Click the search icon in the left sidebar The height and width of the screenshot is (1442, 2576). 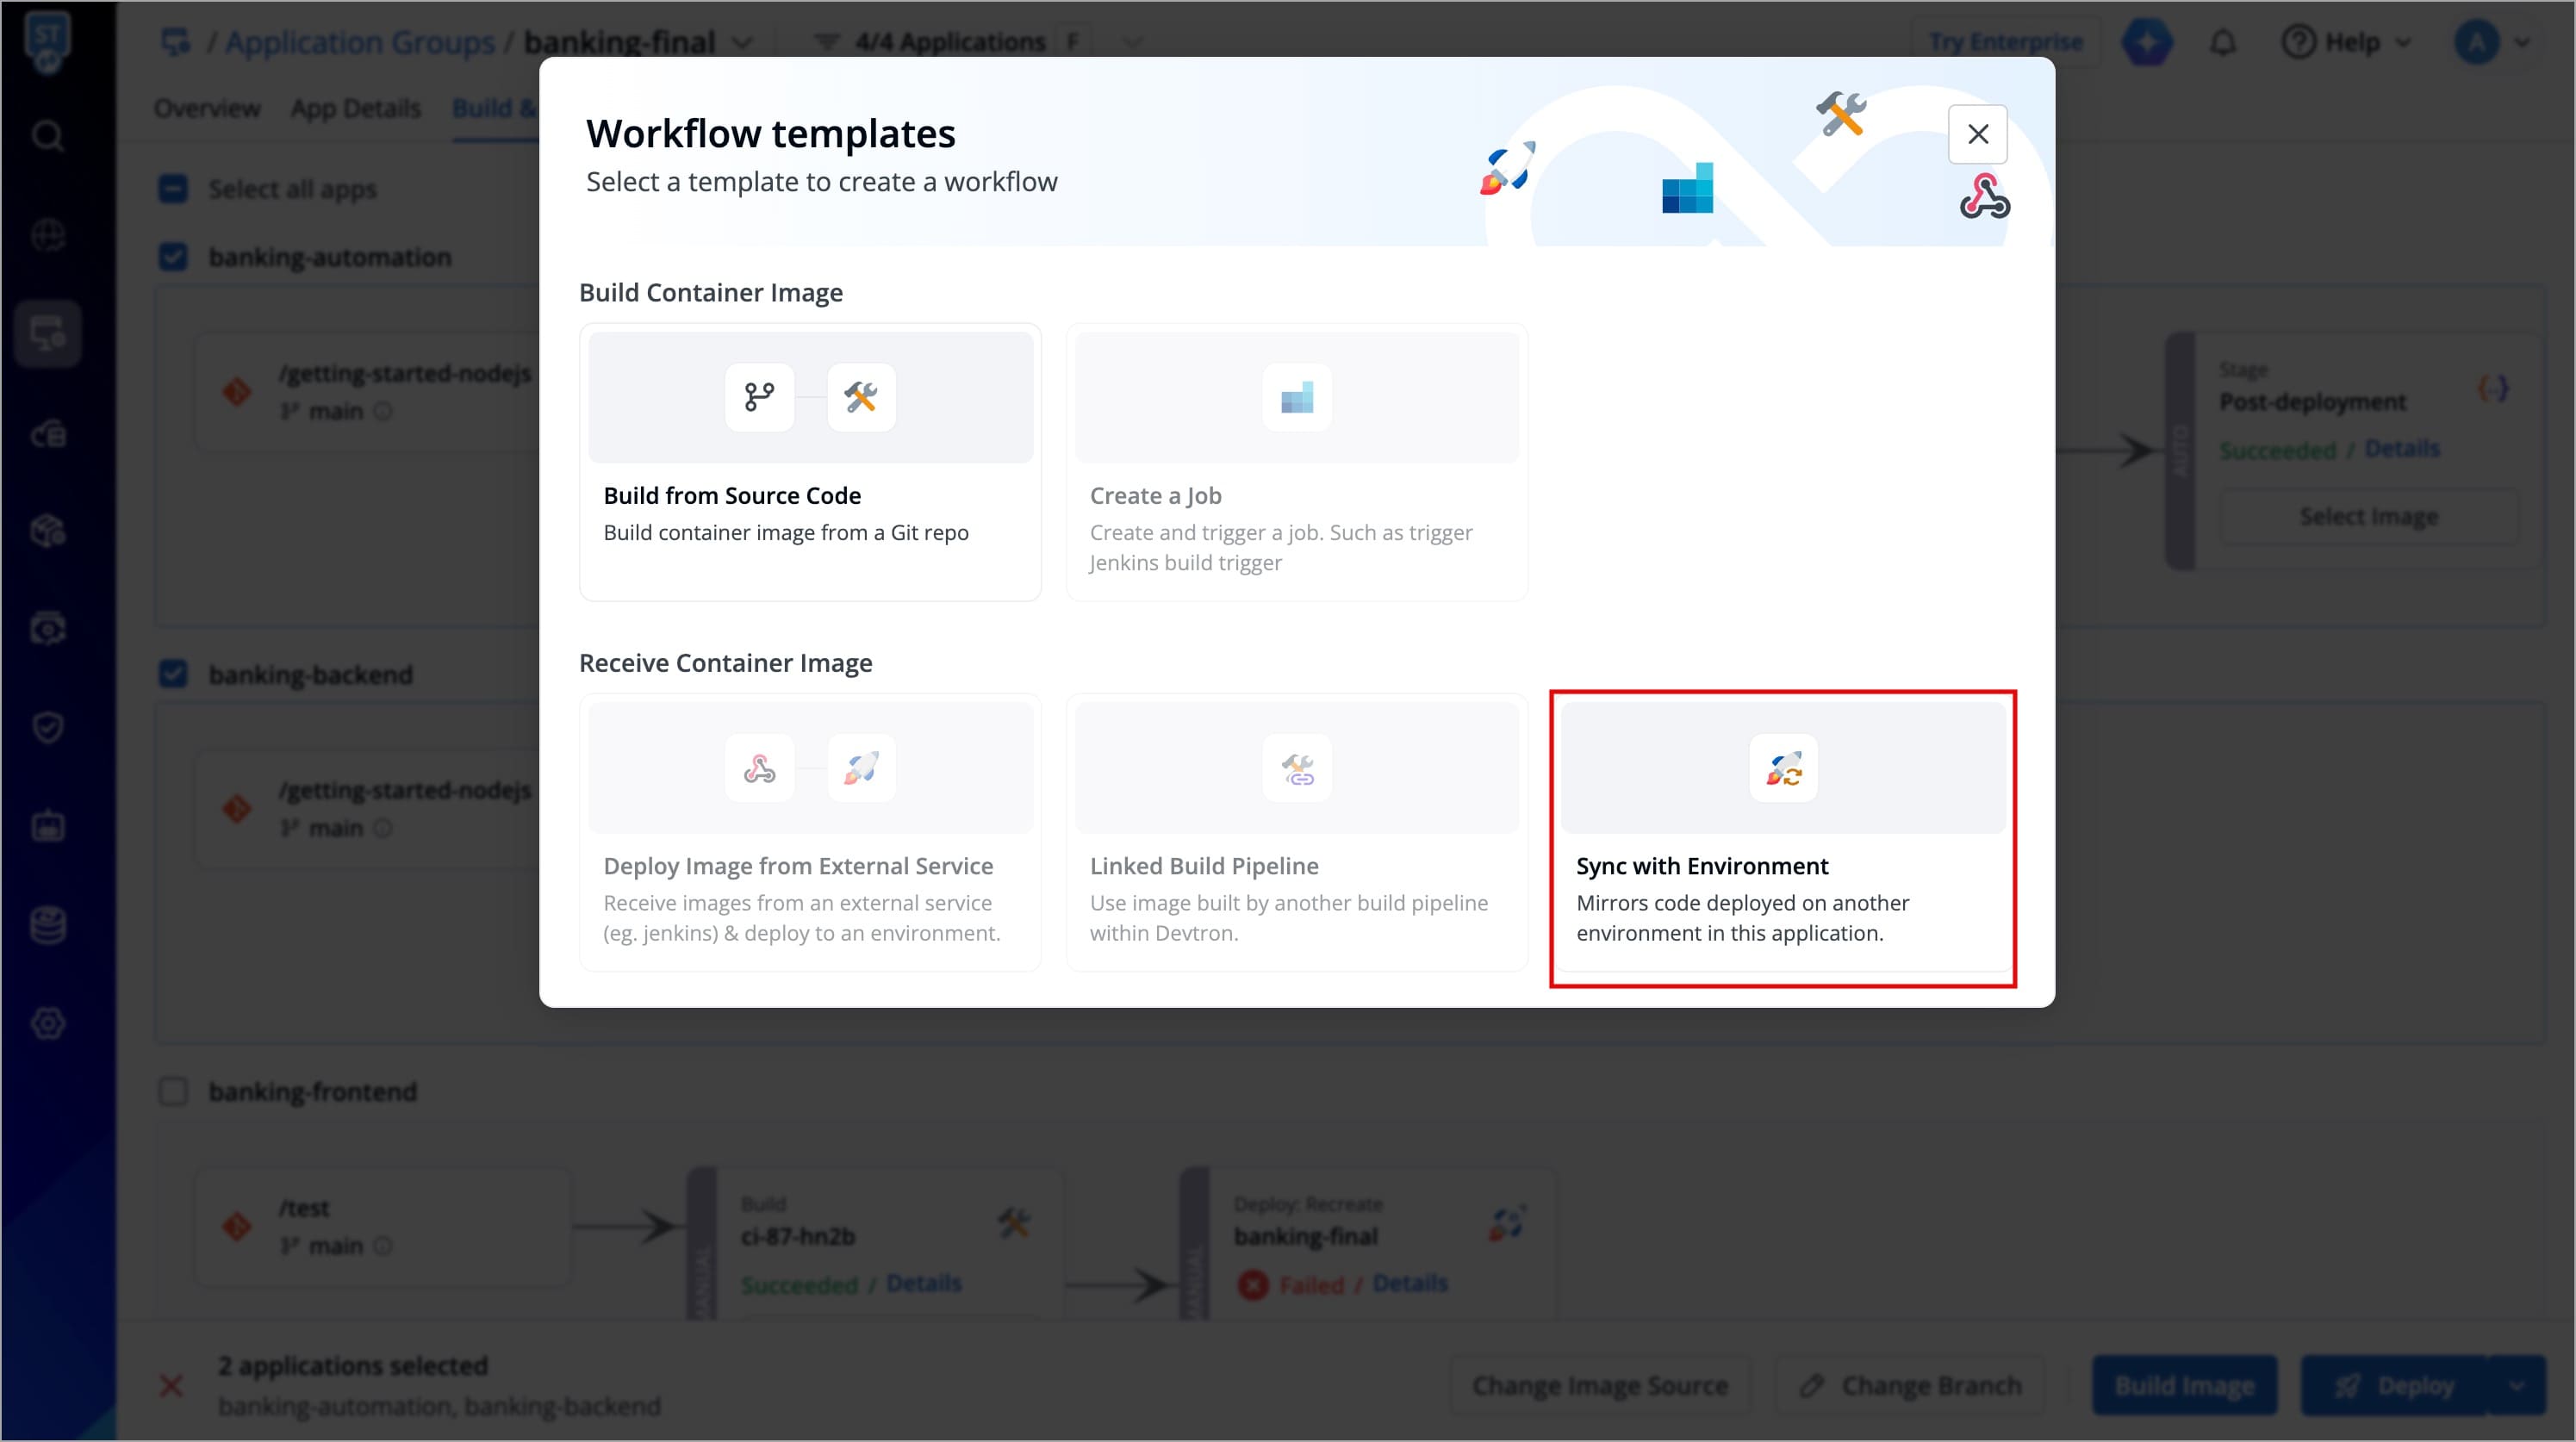47,135
